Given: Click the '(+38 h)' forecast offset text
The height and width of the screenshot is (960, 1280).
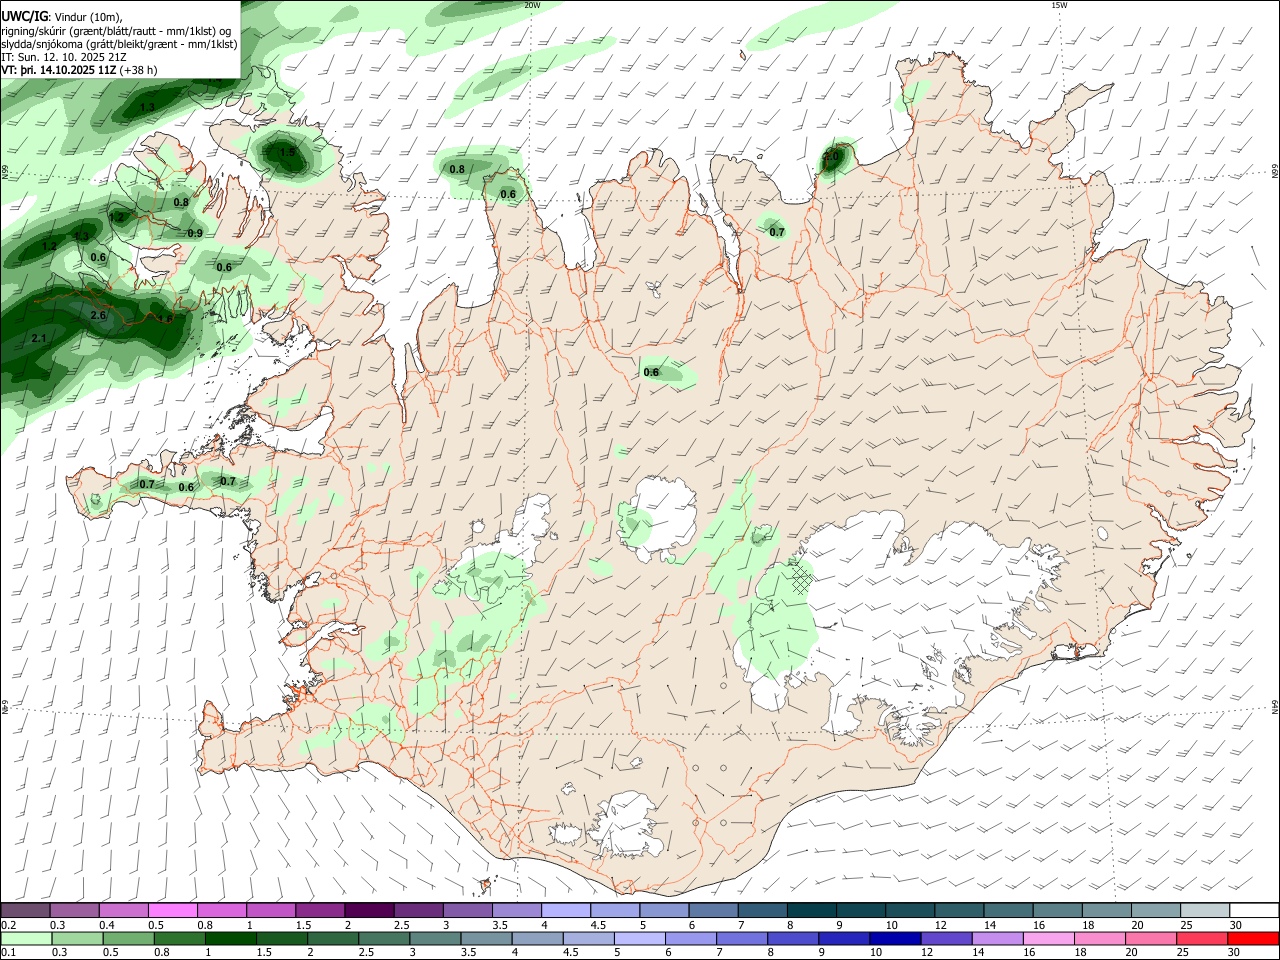Looking at the screenshot, I should [x=138, y=71].
